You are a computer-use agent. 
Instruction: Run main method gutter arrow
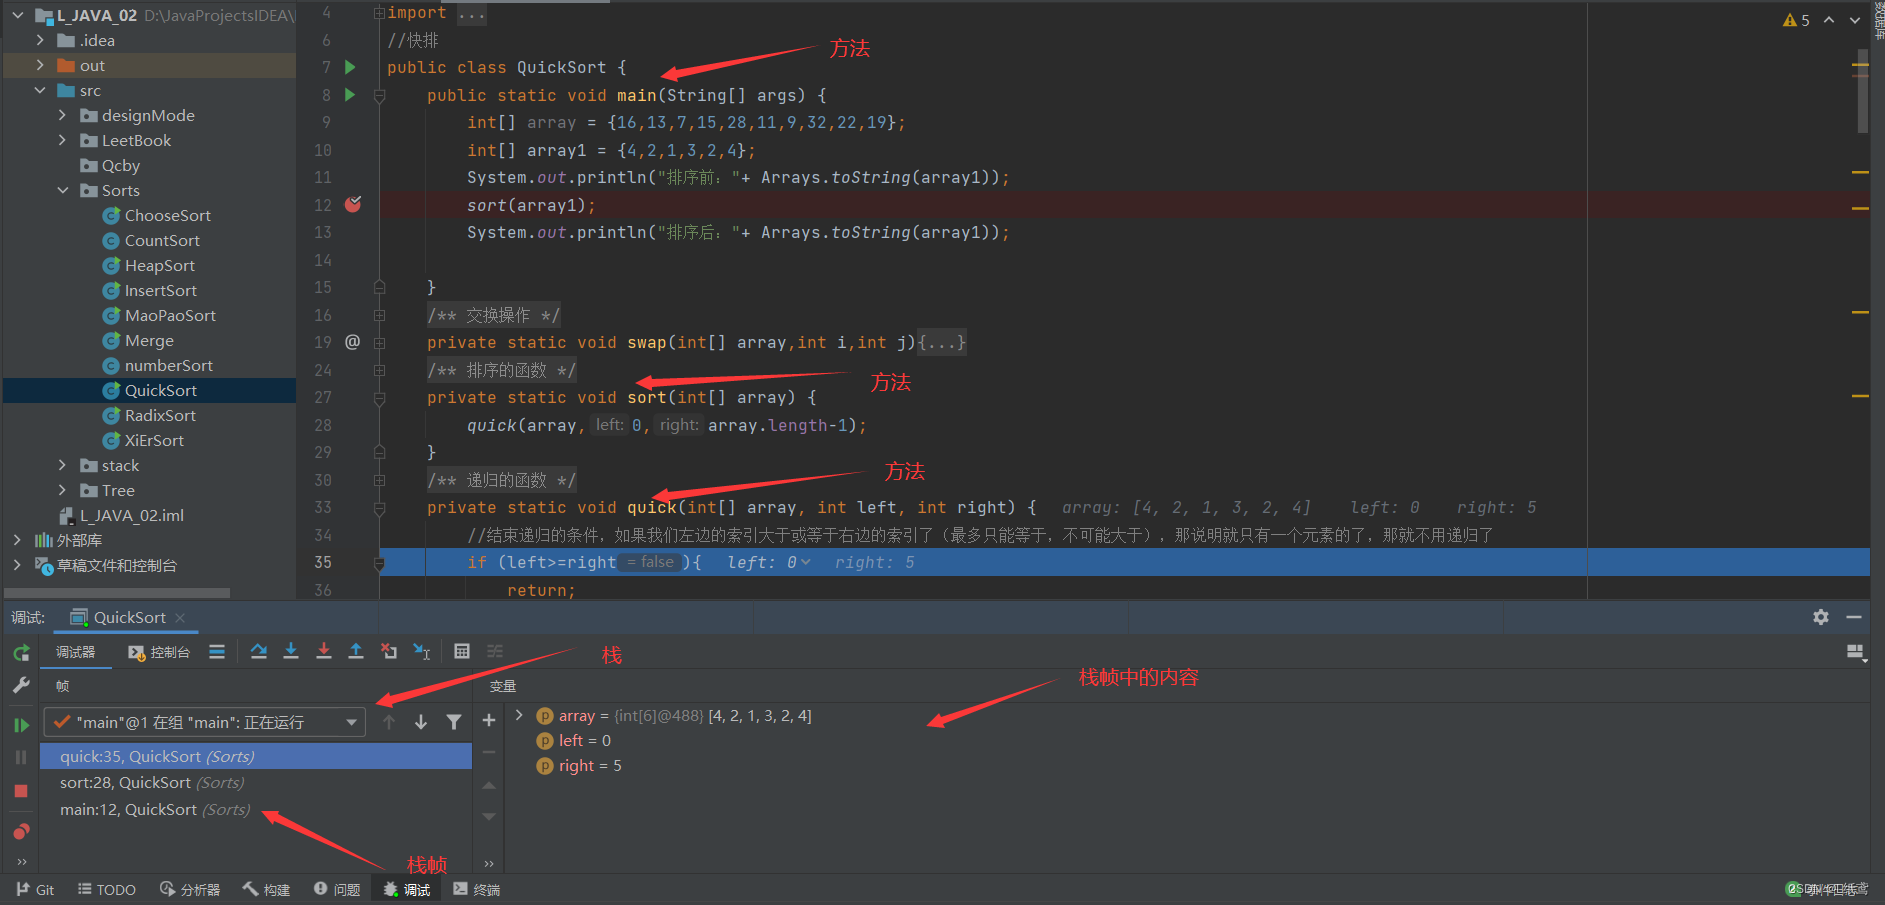pos(350,95)
